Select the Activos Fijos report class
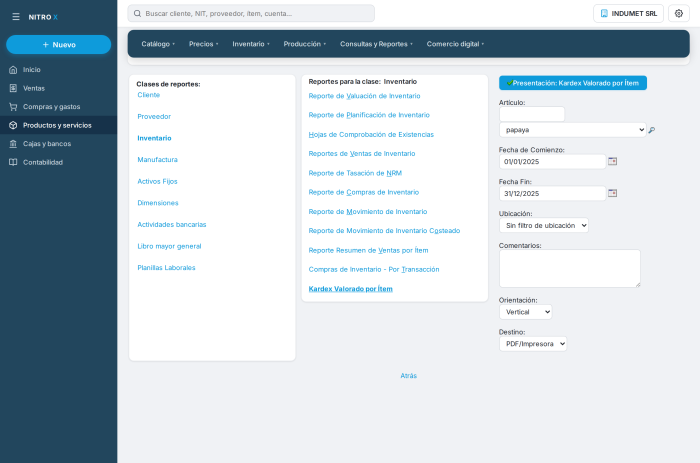Screen dimensions: 700x463 pyautogui.click(x=158, y=181)
